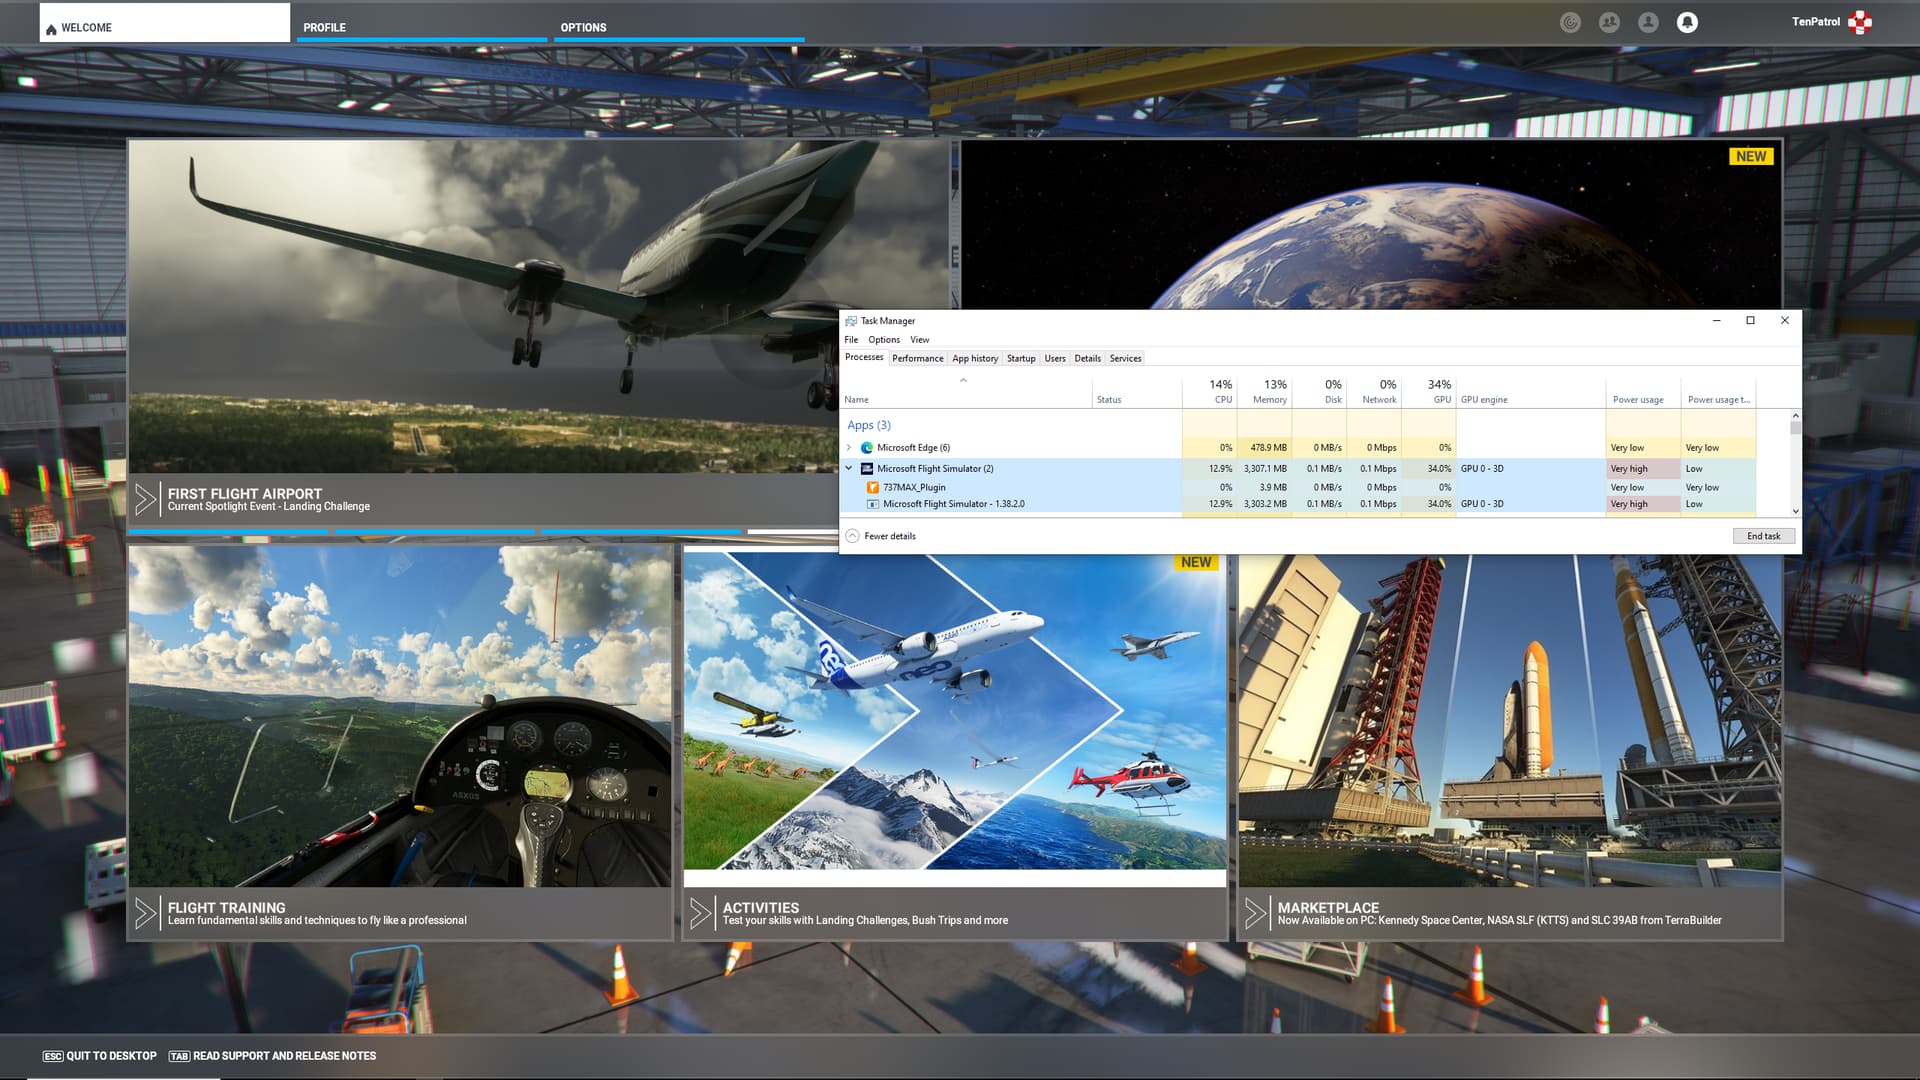
Task: Select the 737MAX_Plugin process row
Action: (1300, 487)
